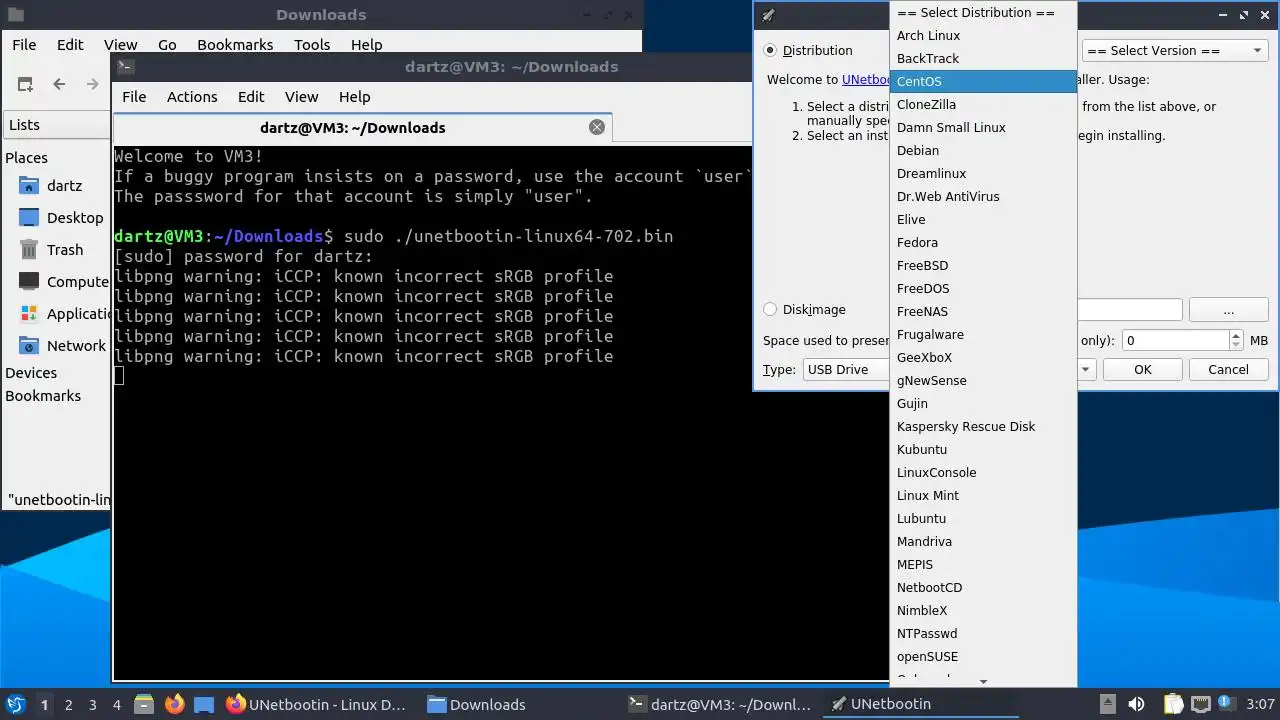
Task: Launch Firefox from taskbar quick launch
Action: click(x=174, y=704)
